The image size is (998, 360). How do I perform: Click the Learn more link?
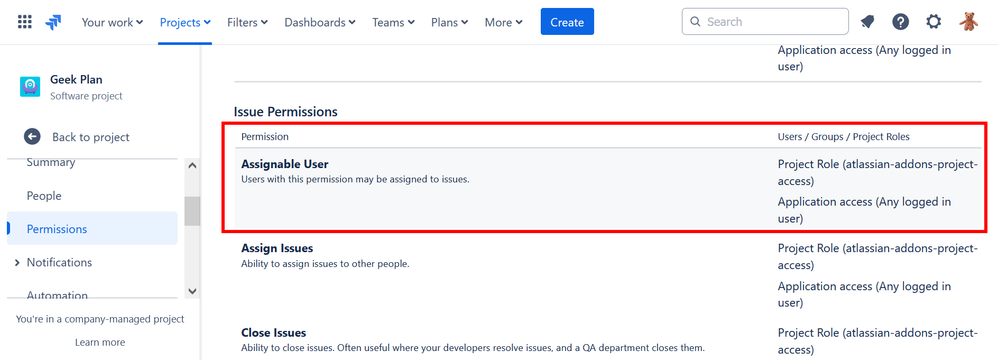(x=100, y=342)
